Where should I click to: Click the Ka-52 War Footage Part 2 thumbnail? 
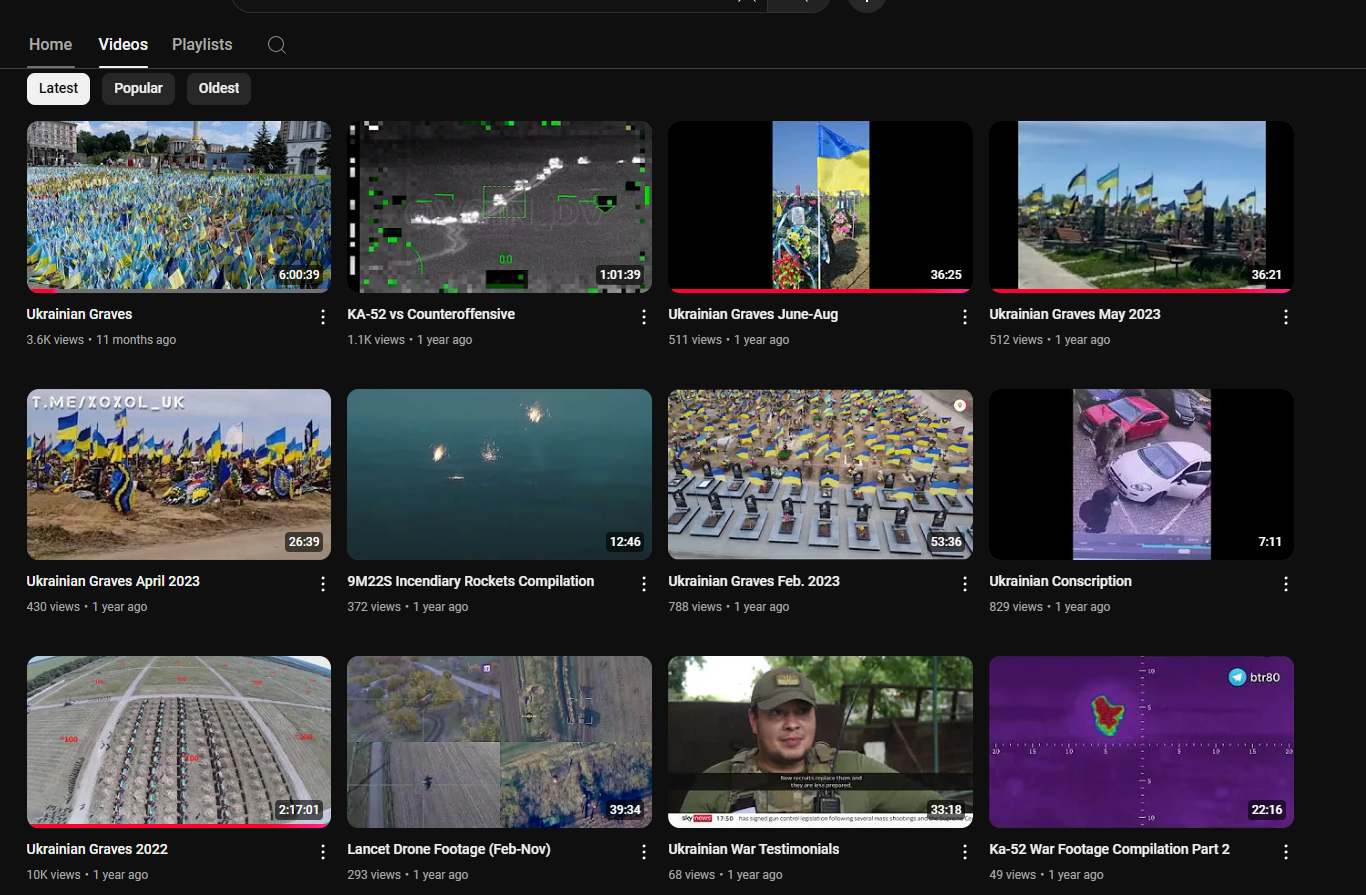point(1141,742)
